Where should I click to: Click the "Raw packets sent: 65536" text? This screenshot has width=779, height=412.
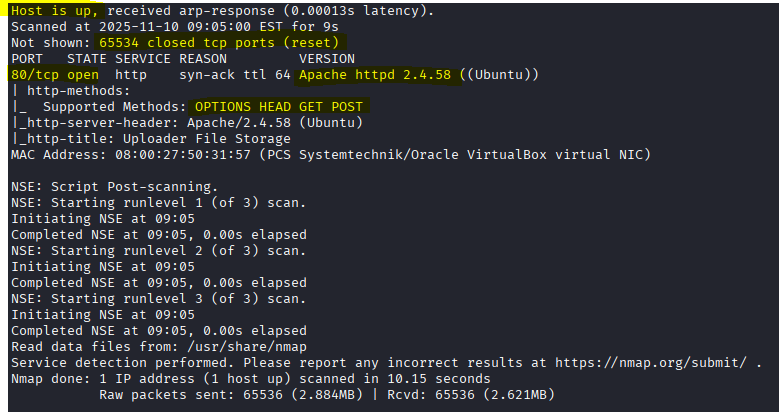187,395
